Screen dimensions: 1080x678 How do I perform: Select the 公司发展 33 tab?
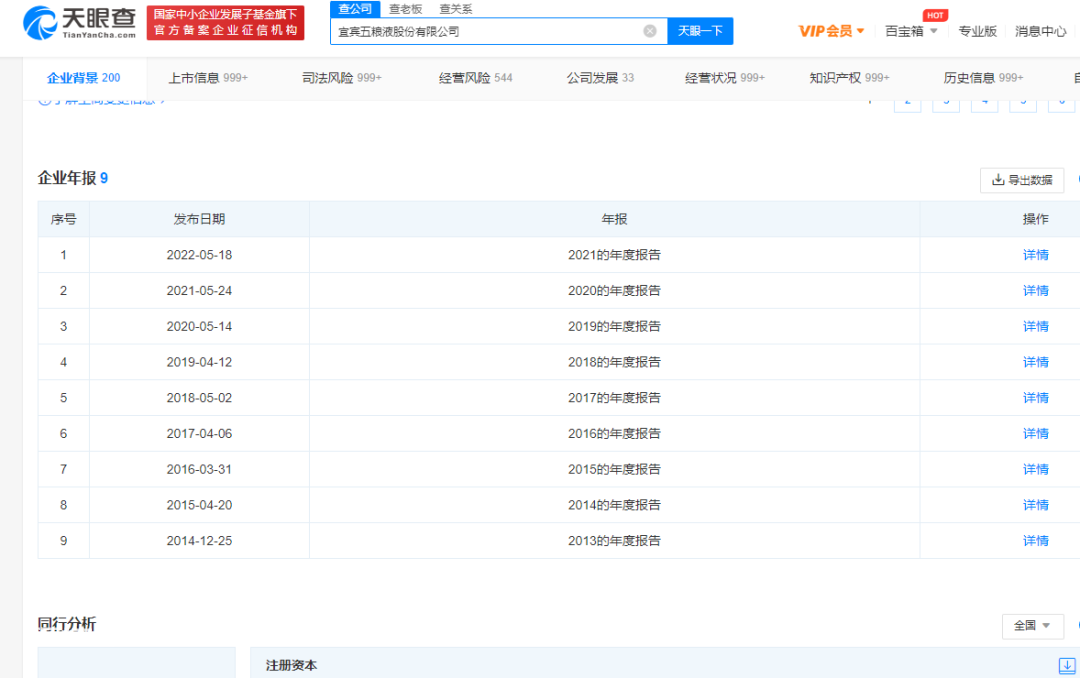click(x=600, y=78)
